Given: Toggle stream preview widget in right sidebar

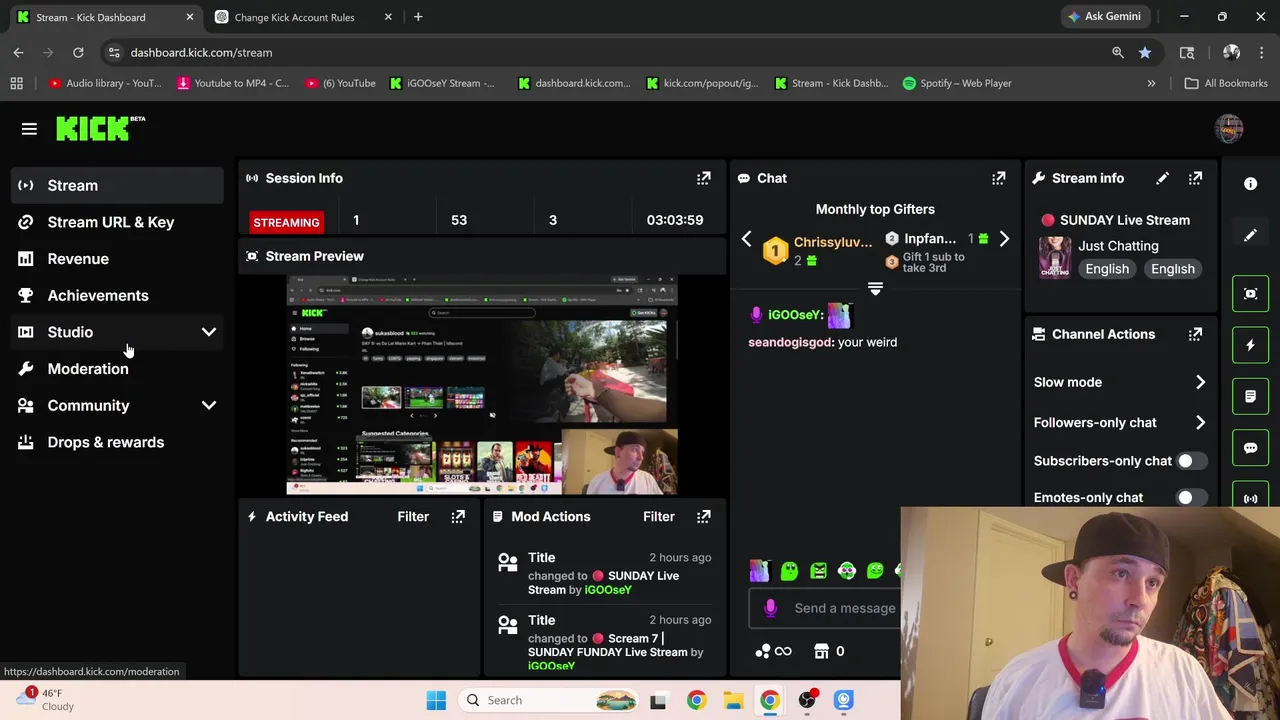Looking at the screenshot, I should click(1250, 294).
